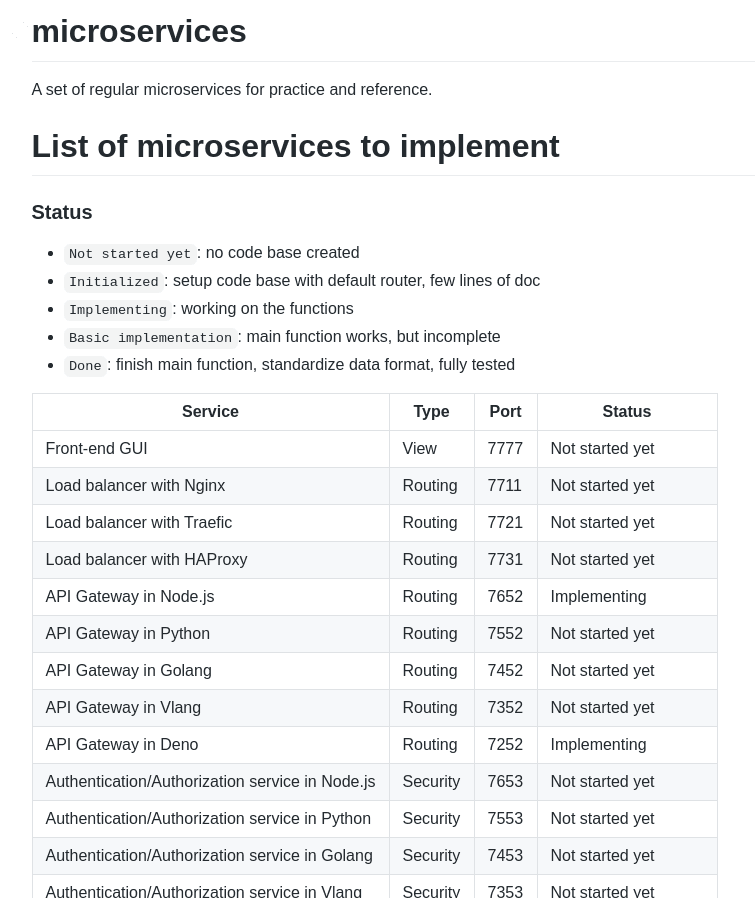
Task: Click port number 7252 in the table
Action: coord(505,745)
